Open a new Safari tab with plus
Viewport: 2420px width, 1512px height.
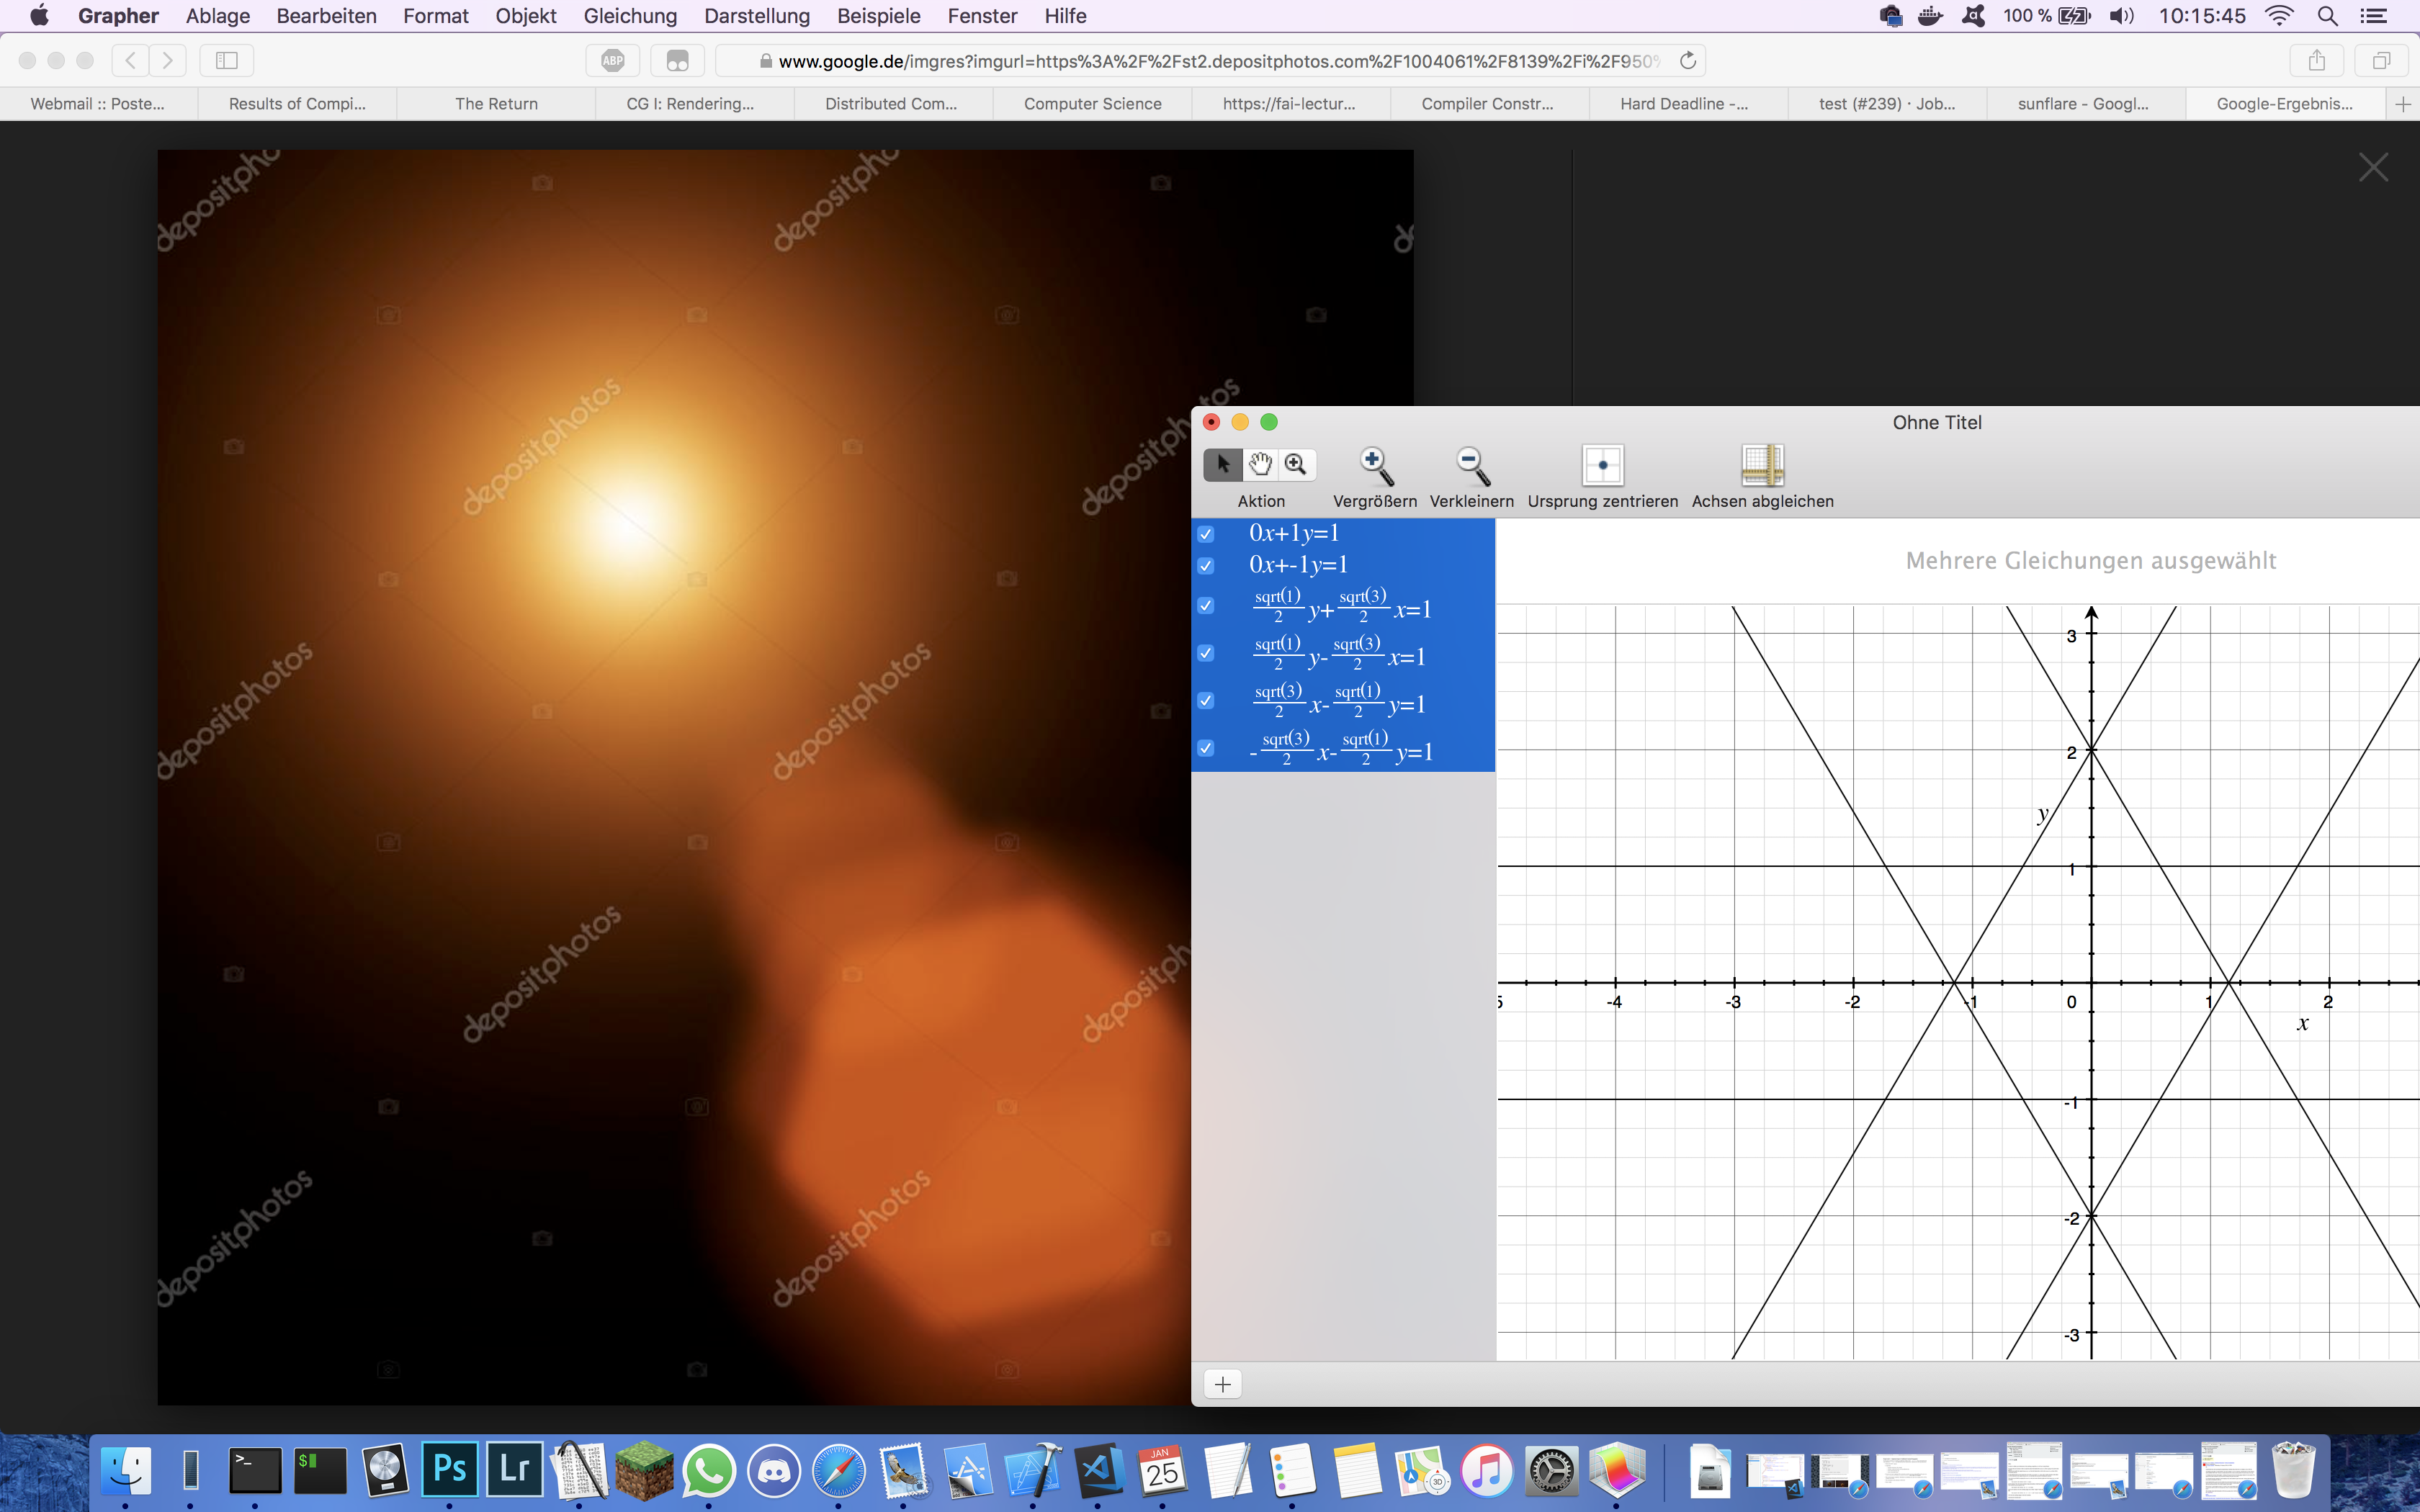tap(2403, 104)
